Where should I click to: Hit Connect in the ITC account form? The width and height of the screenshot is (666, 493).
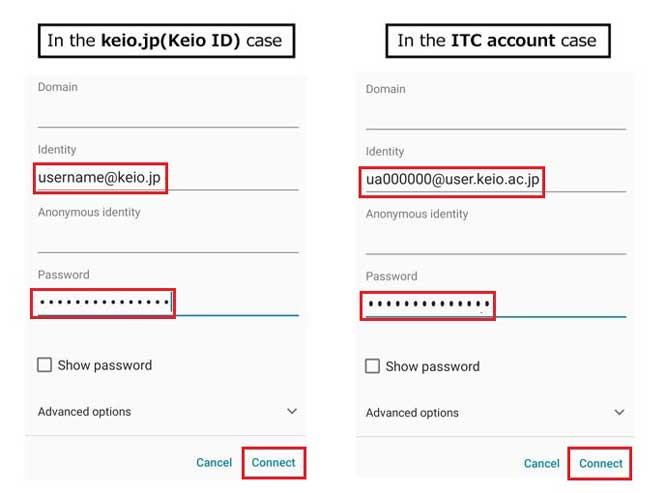coord(601,464)
